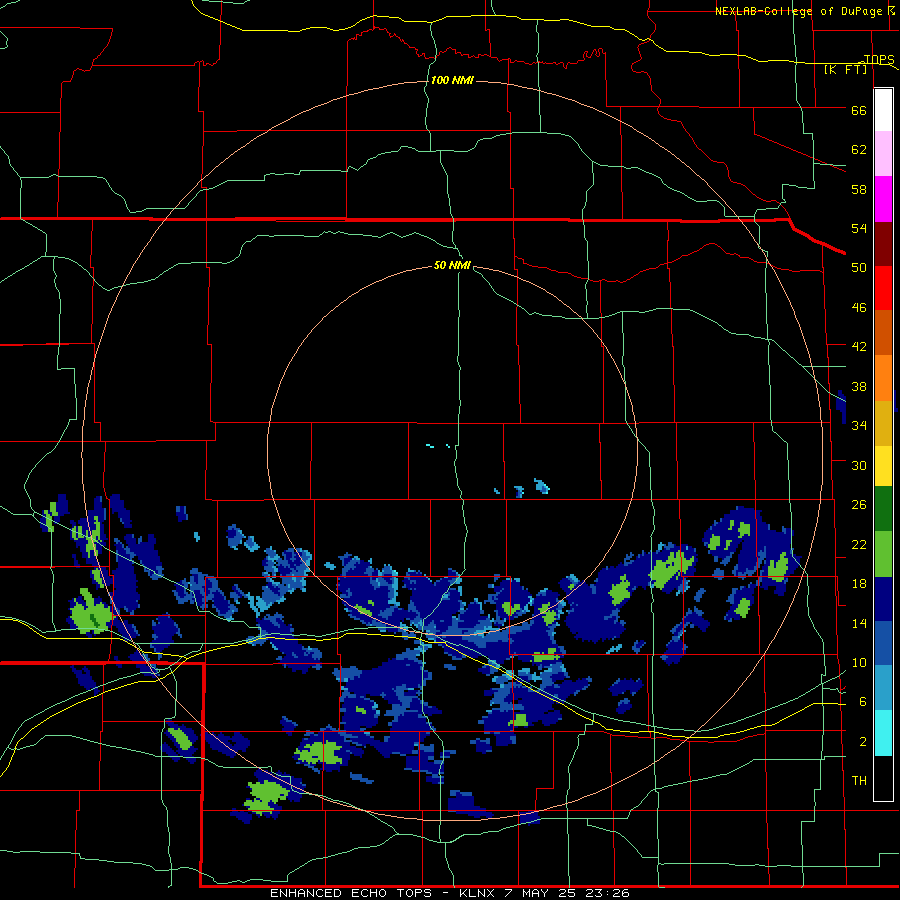This screenshot has width=900, height=900.
Task: Click the light pink legend swatch
Action: coord(883,154)
